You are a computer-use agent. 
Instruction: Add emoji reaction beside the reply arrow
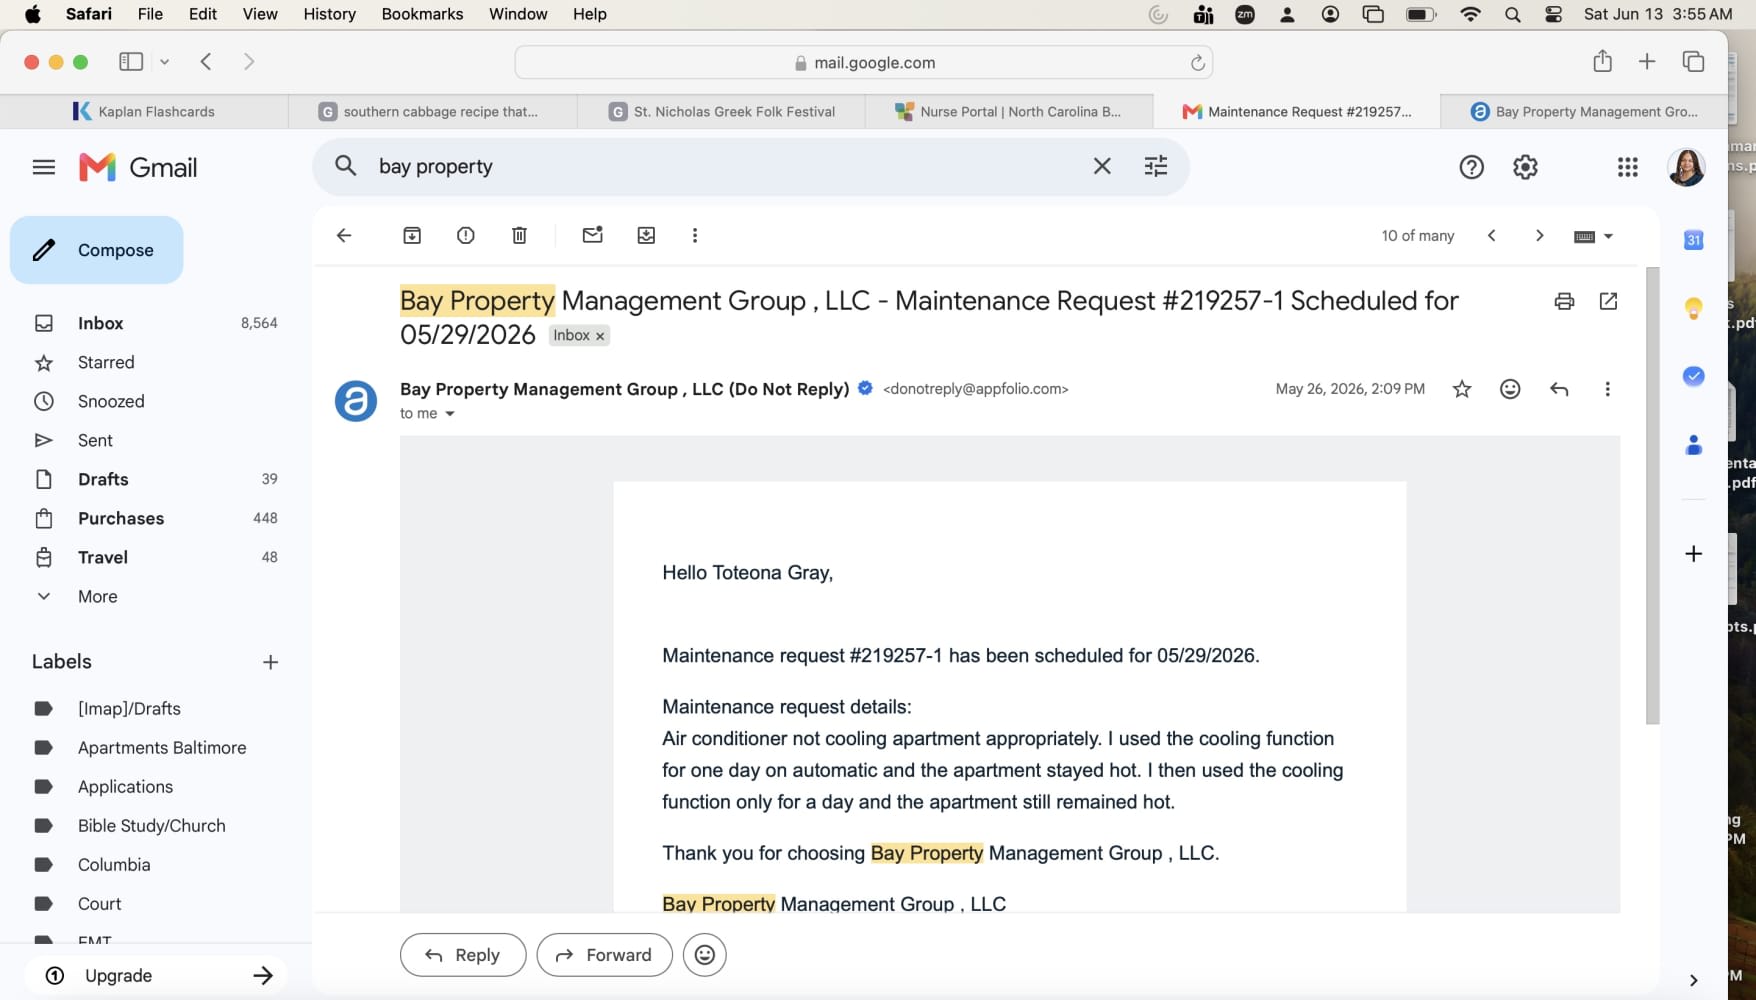pos(1510,389)
